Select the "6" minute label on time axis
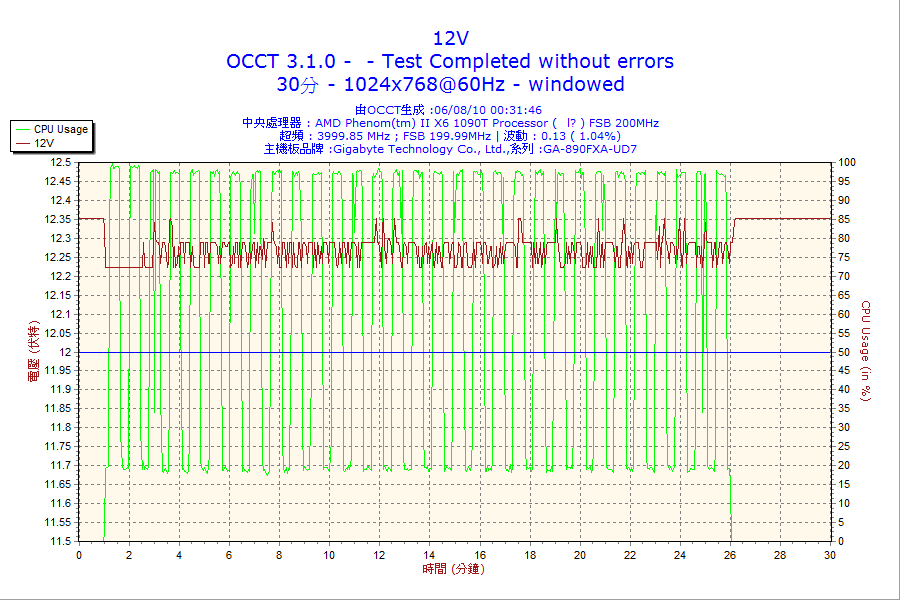 (229, 555)
